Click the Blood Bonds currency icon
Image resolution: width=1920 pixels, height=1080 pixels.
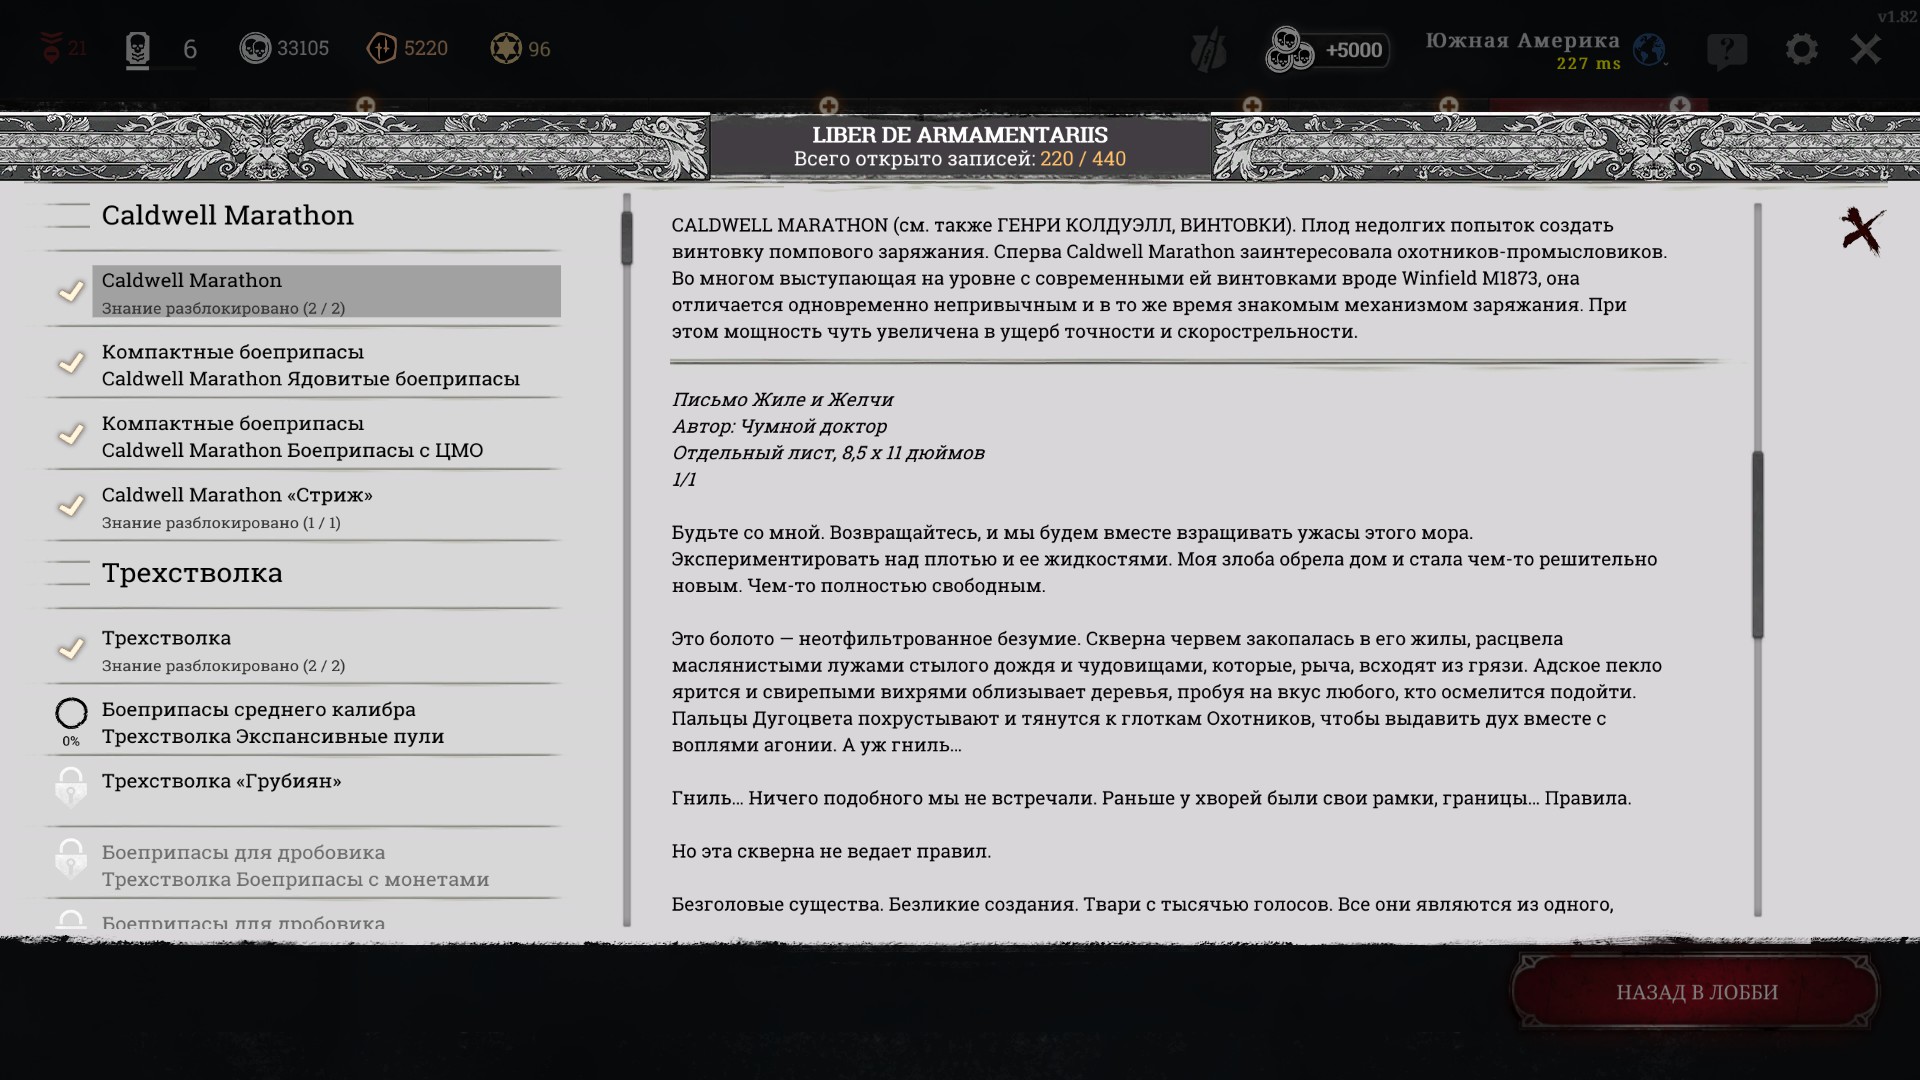(382, 48)
